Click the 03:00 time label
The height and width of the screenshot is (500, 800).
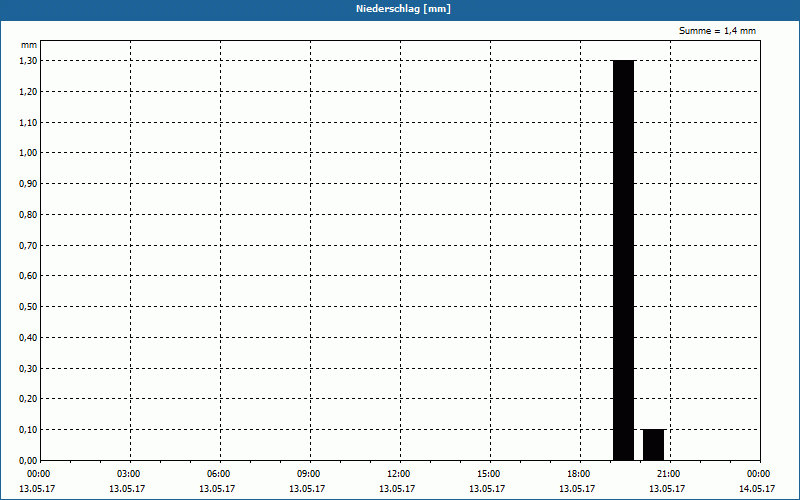click(x=131, y=474)
